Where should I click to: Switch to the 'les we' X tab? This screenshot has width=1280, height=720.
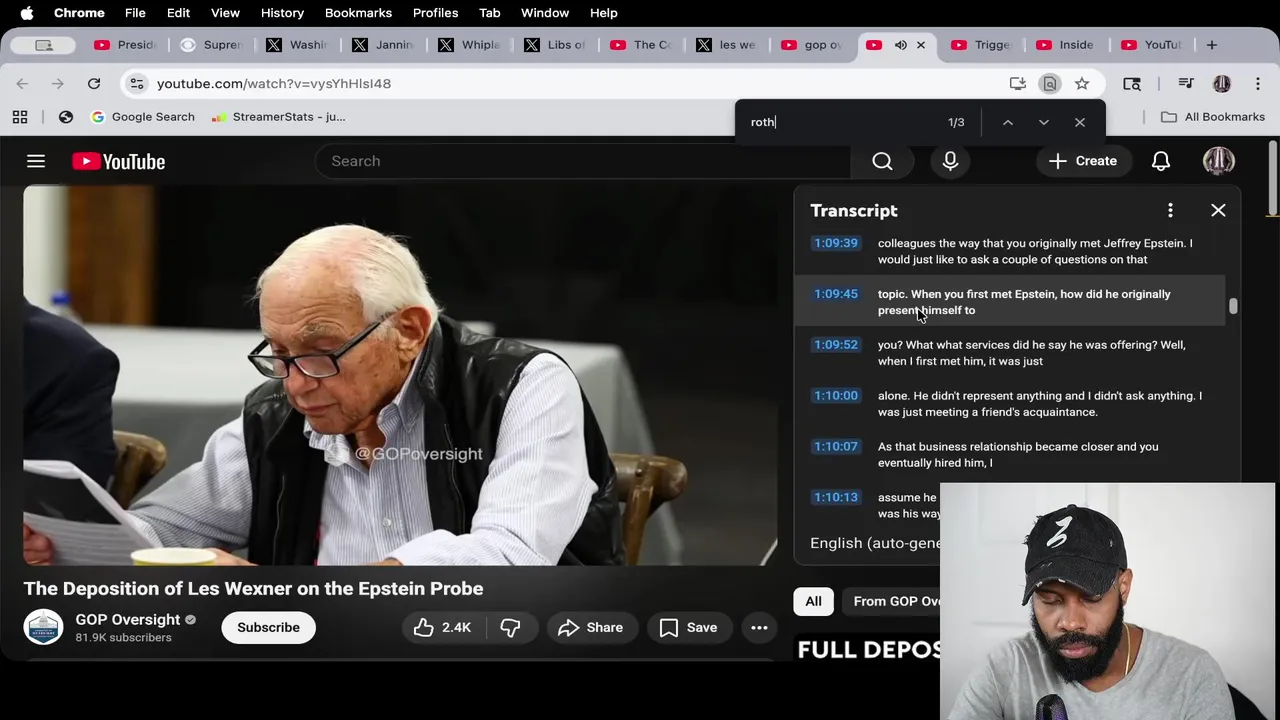(728, 45)
